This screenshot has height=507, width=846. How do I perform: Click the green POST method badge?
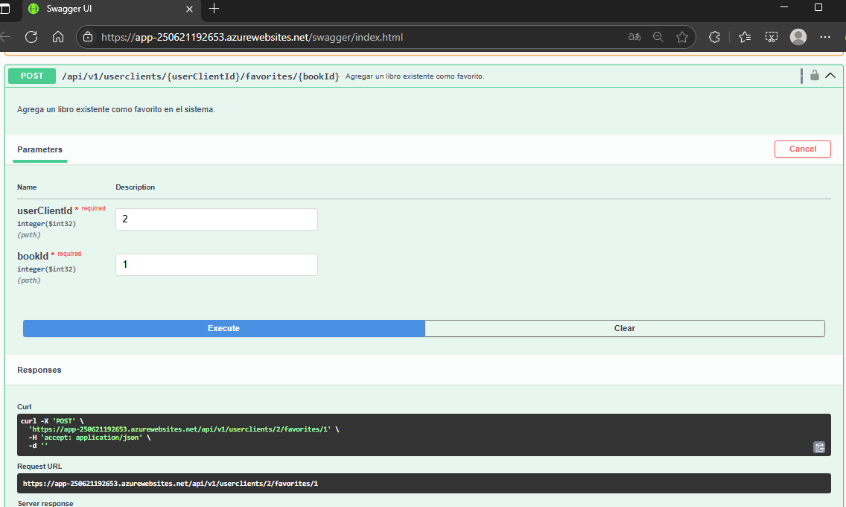(32, 76)
